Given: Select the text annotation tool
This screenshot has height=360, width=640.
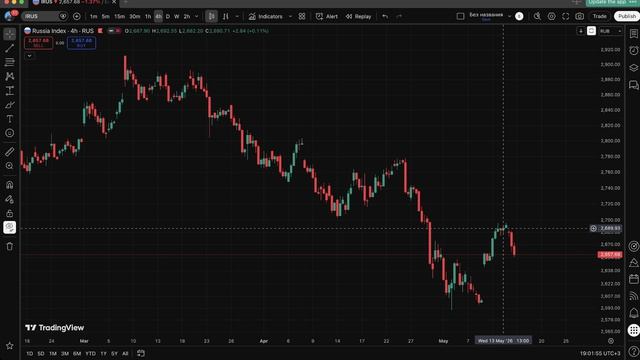Looking at the screenshot, I should (10, 119).
